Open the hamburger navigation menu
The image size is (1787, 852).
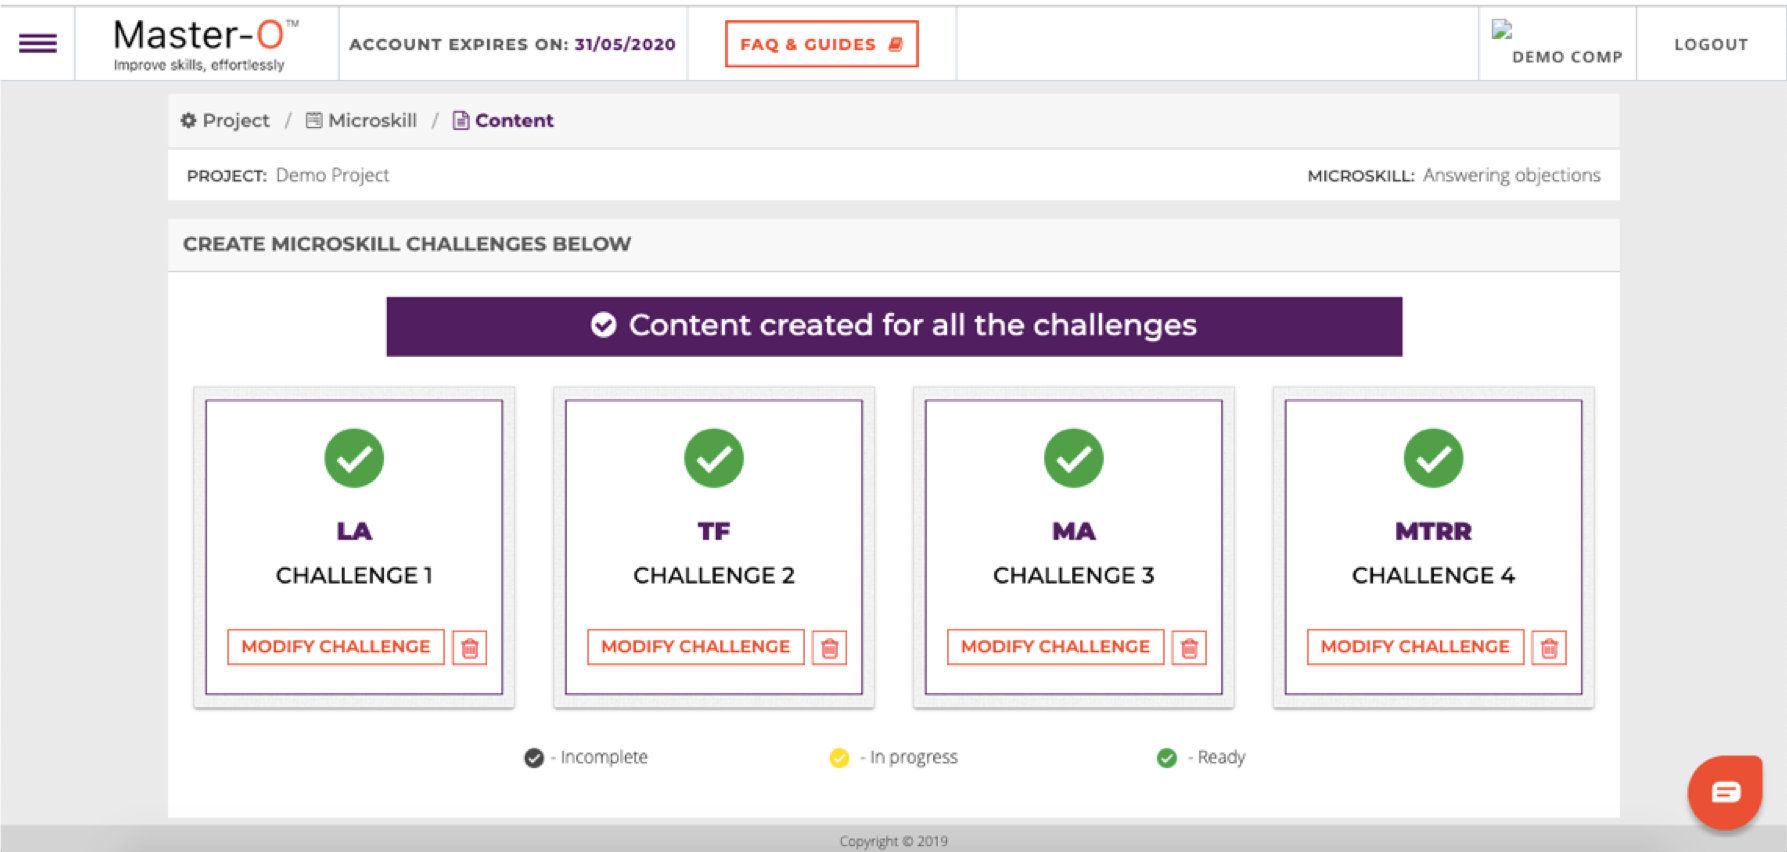pos(38,43)
